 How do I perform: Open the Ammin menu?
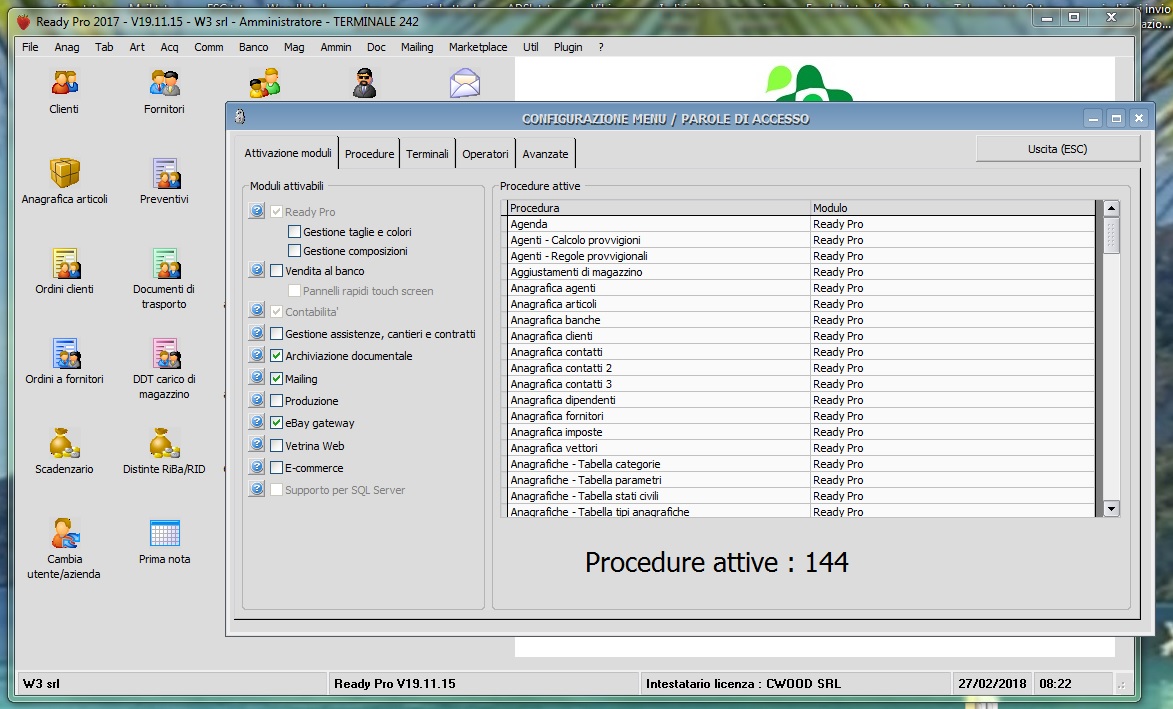click(x=336, y=47)
